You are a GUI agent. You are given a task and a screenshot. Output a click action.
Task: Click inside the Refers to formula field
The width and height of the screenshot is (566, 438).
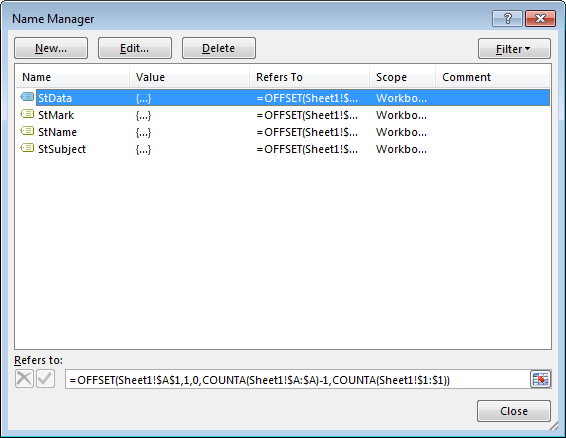[297, 380]
